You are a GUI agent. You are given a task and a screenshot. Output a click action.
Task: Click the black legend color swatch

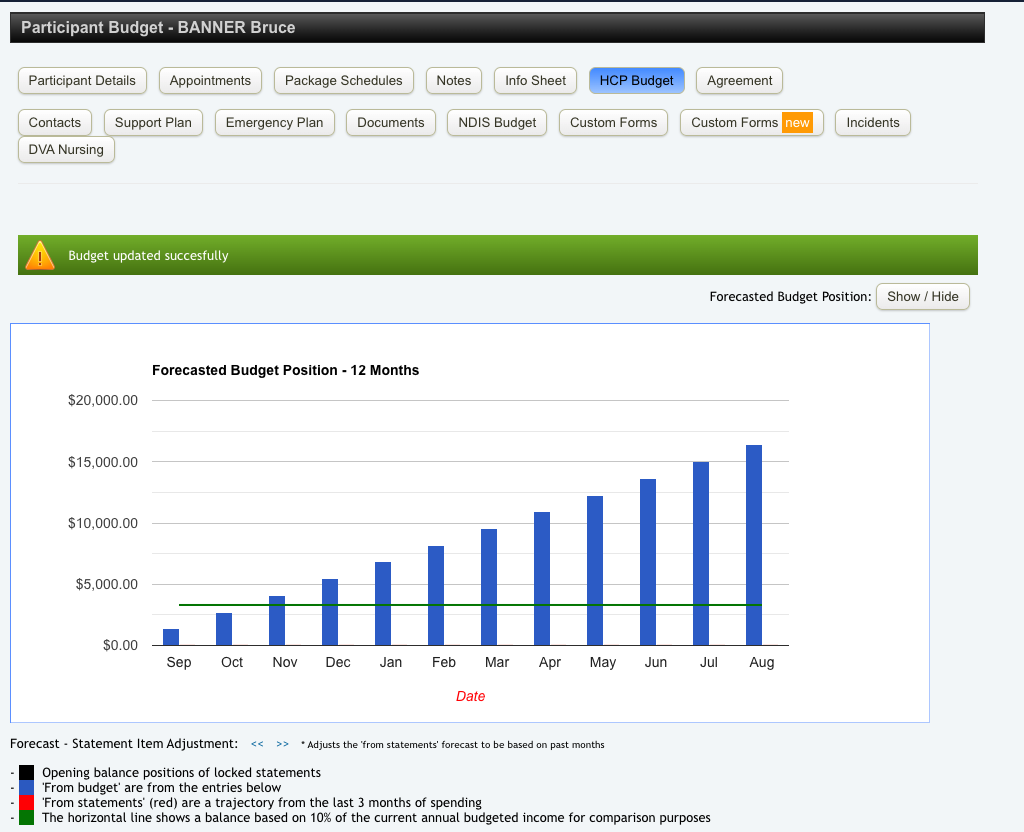click(x=27, y=773)
